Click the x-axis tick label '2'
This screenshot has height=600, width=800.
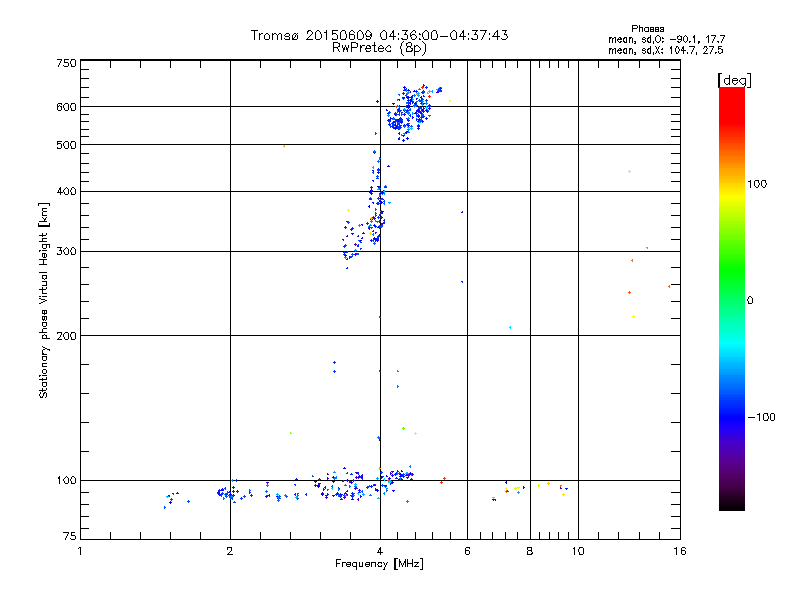point(230,551)
